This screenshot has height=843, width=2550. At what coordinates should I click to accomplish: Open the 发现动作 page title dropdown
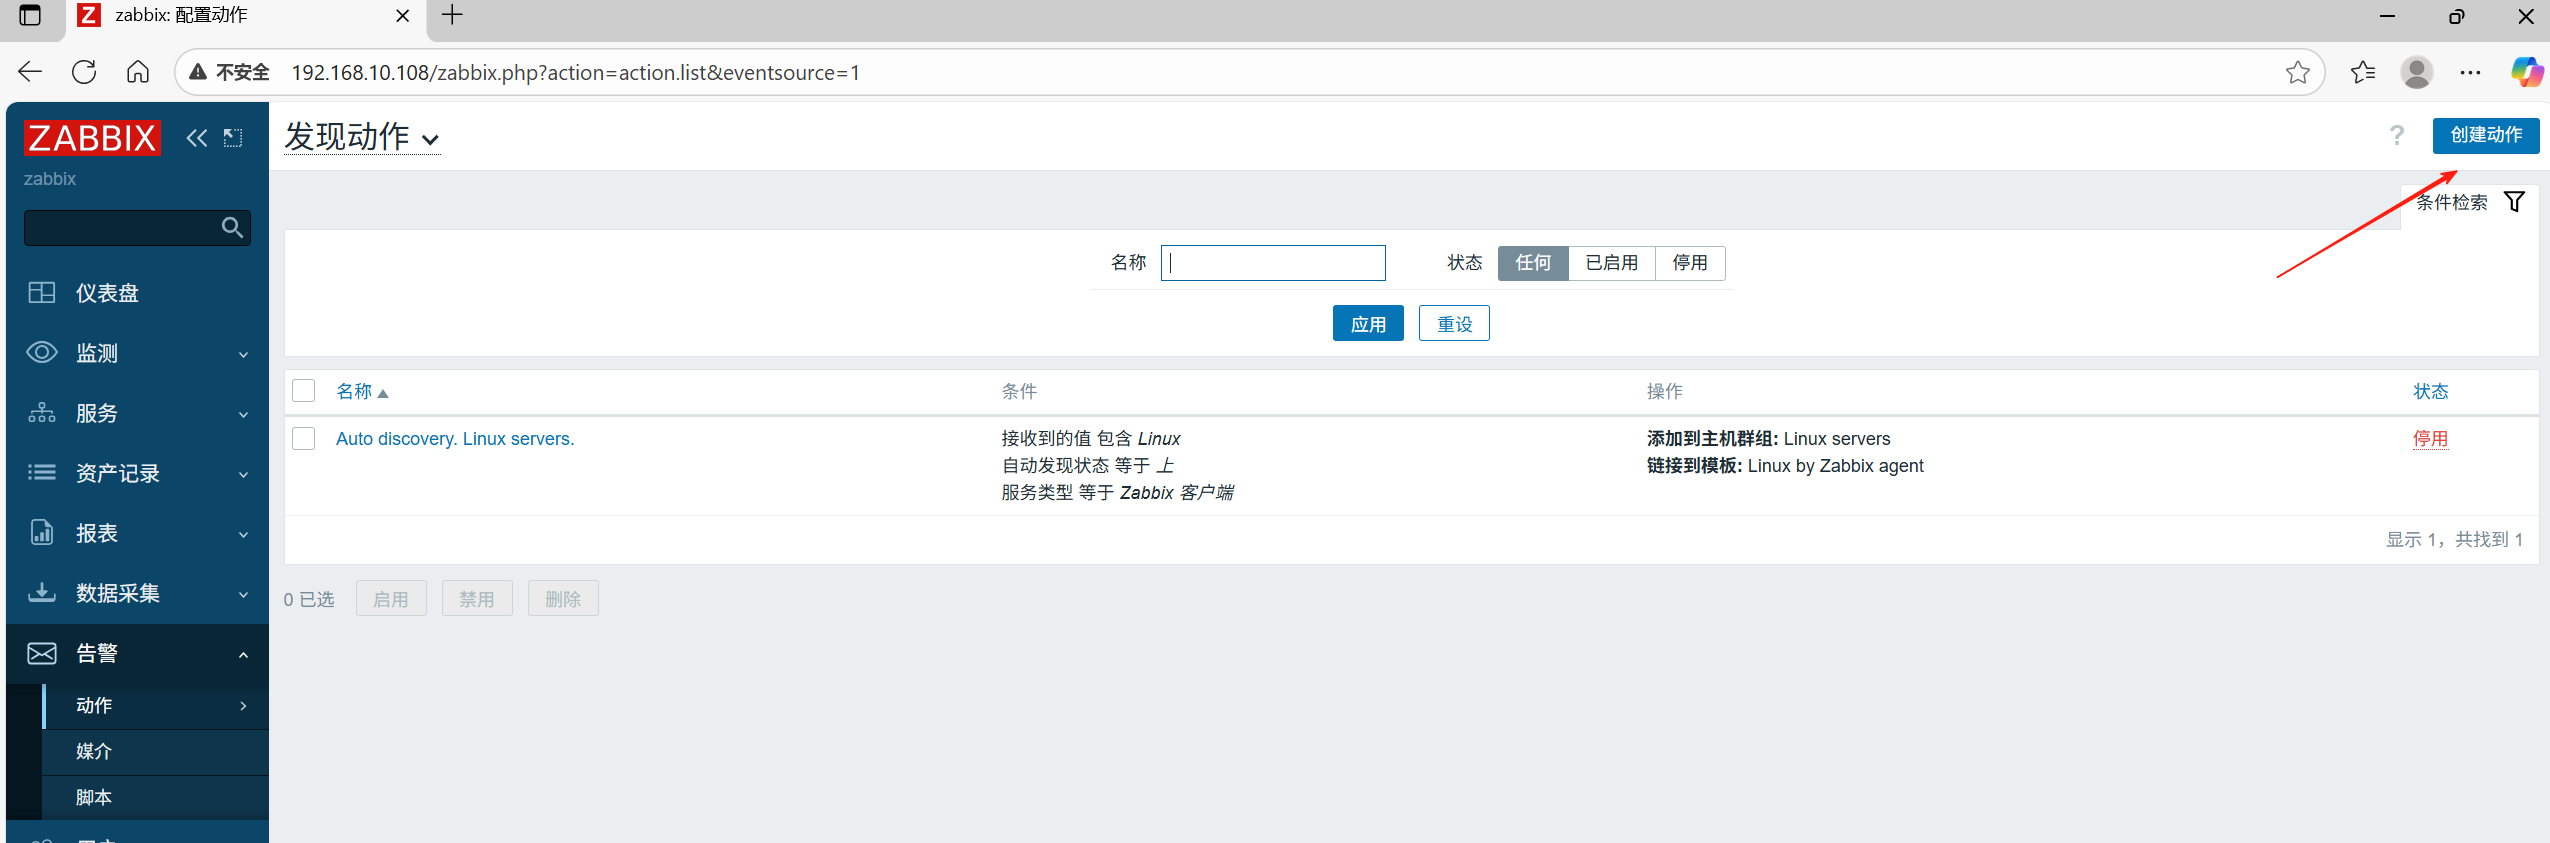pos(362,137)
